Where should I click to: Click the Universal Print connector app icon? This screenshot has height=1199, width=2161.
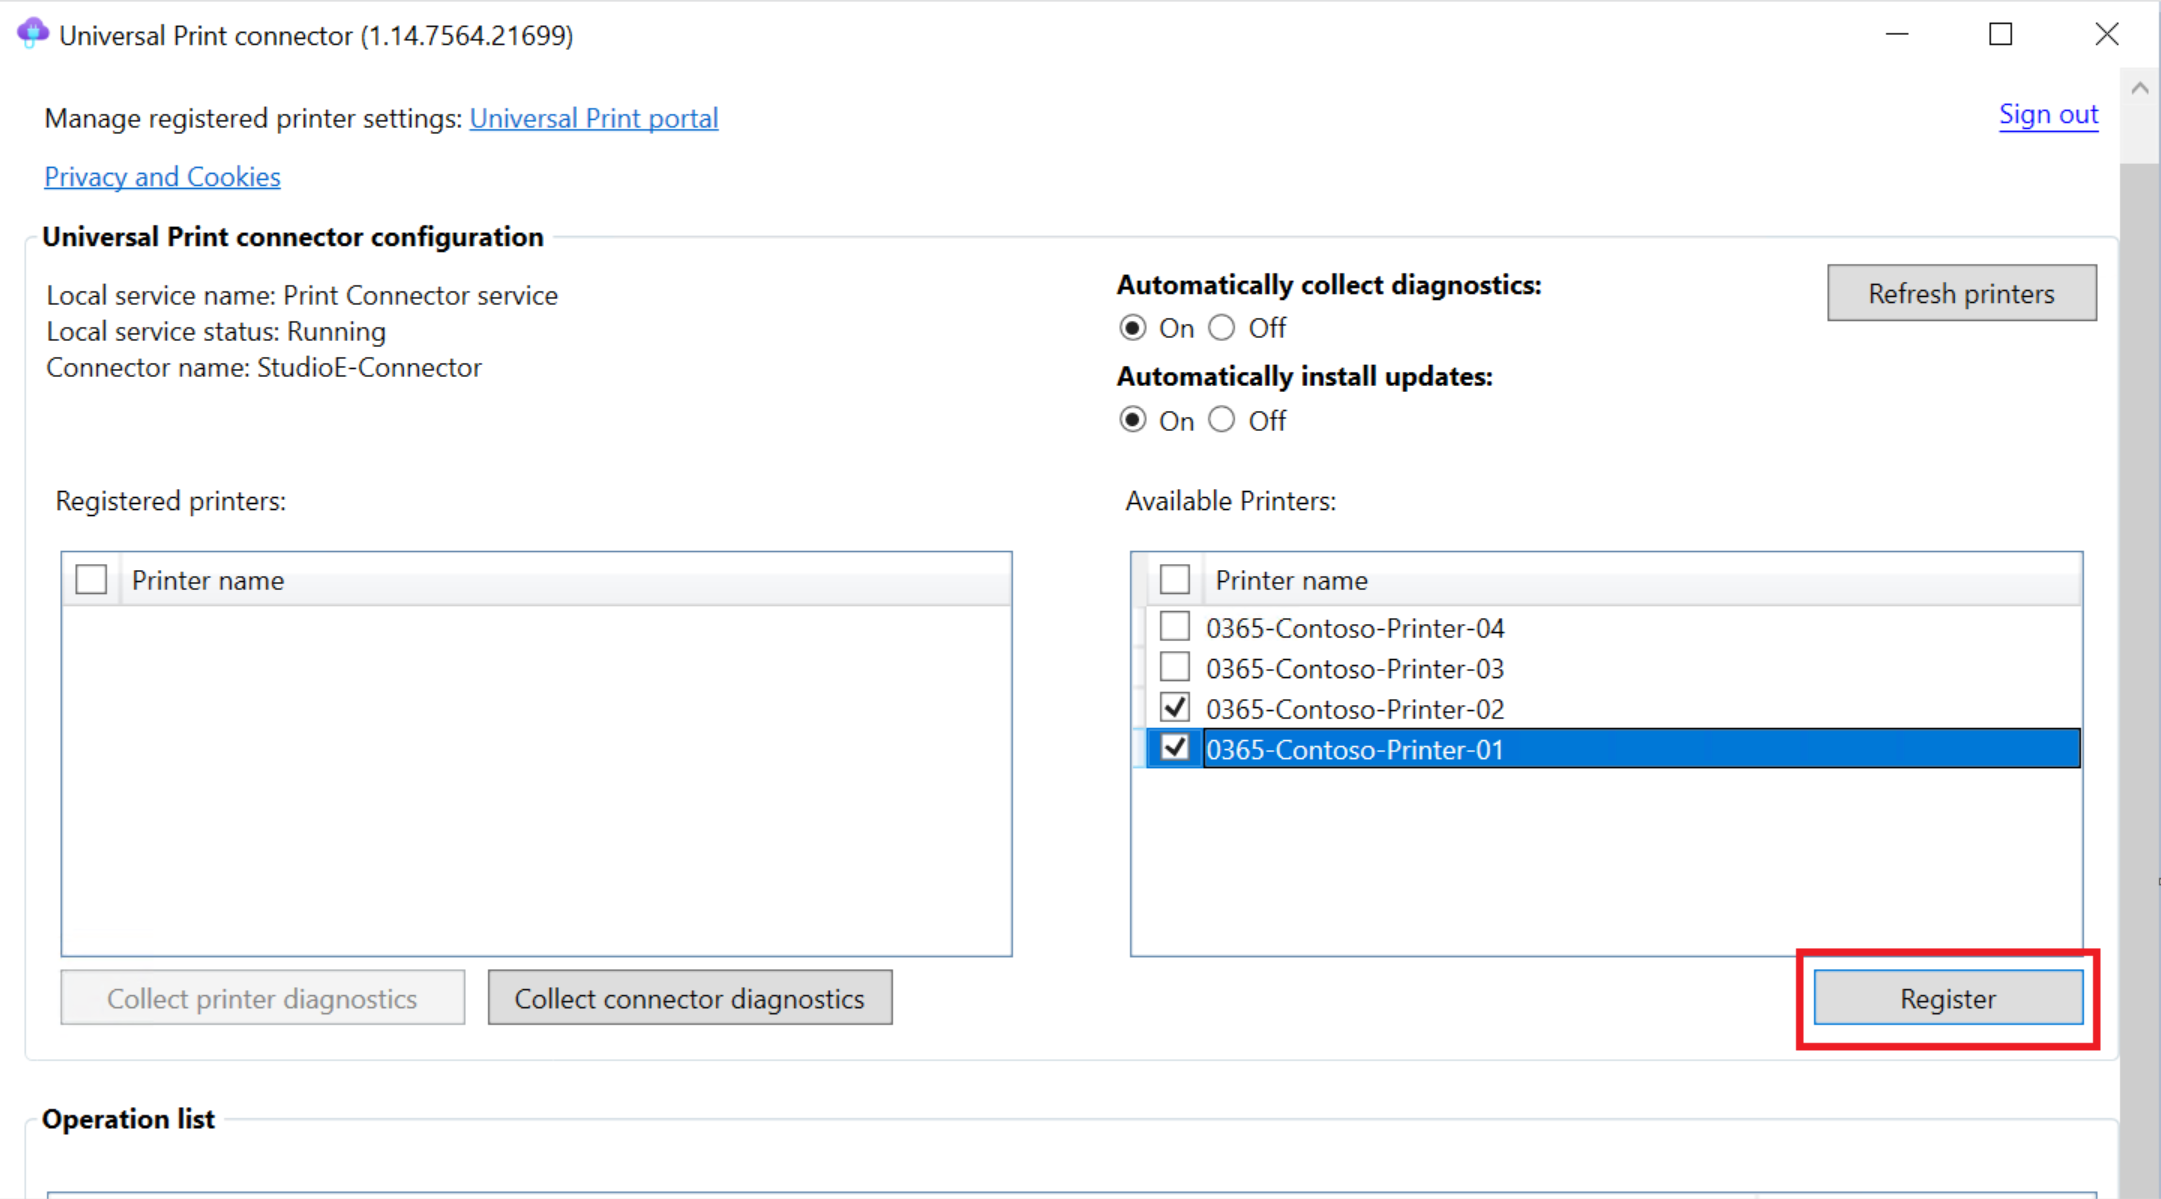pyautogui.click(x=32, y=30)
